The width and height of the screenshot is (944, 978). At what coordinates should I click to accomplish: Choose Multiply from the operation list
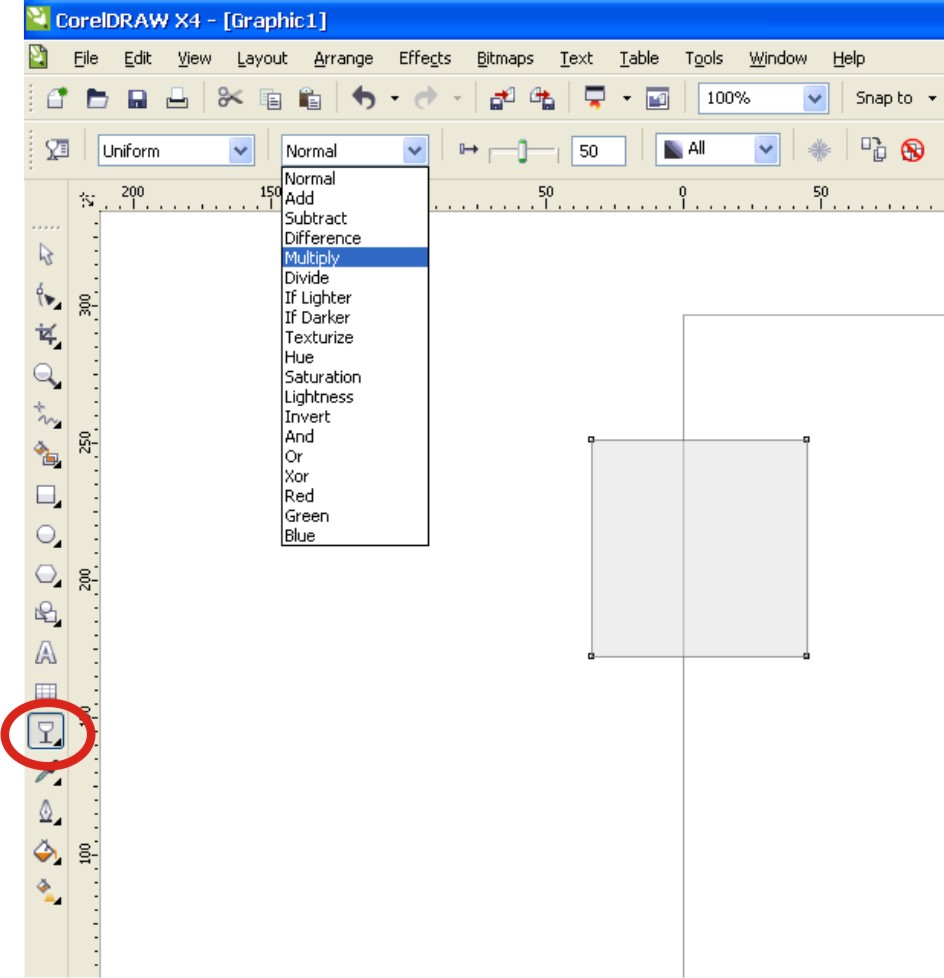pyautogui.click(x=355, y=258)
